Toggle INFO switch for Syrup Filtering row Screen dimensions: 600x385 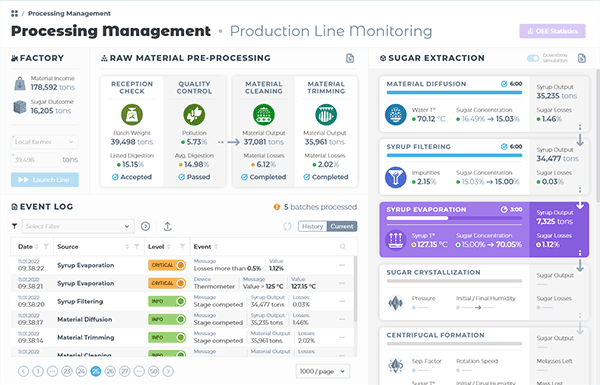tap(167, 301)
